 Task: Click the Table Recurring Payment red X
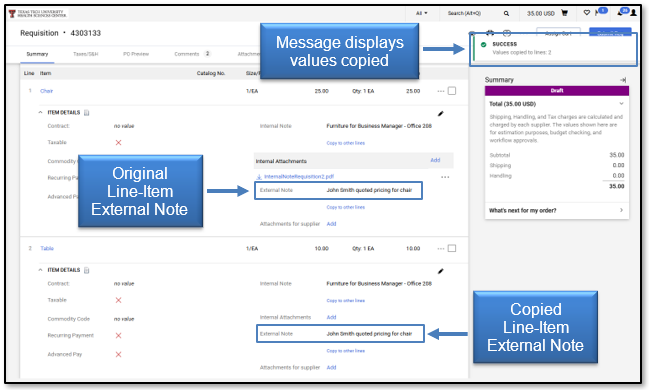118,336
